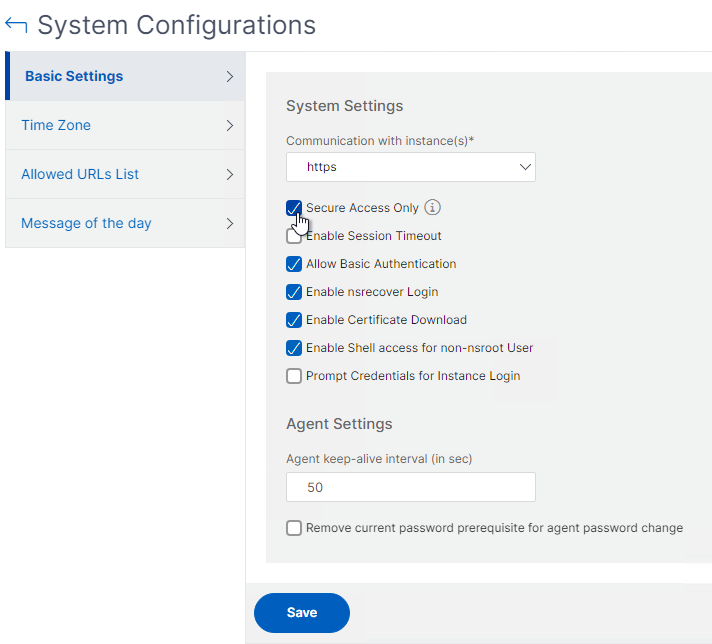This screenshot has height=644, width=712.
Task: Open the Message of the day tab
Action: pos(125,223)
